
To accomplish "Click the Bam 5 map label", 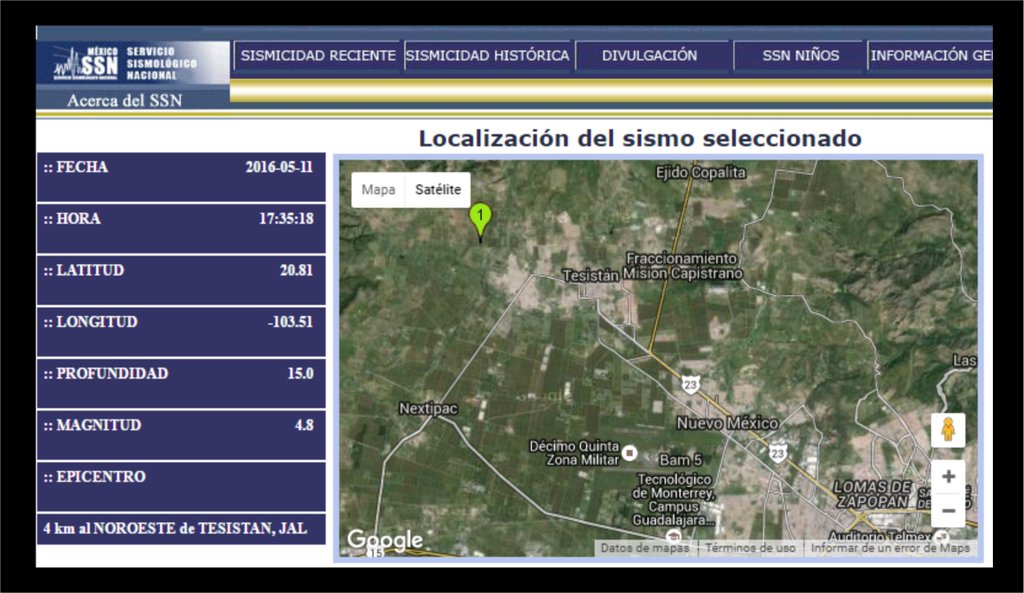I will [680, 460].
